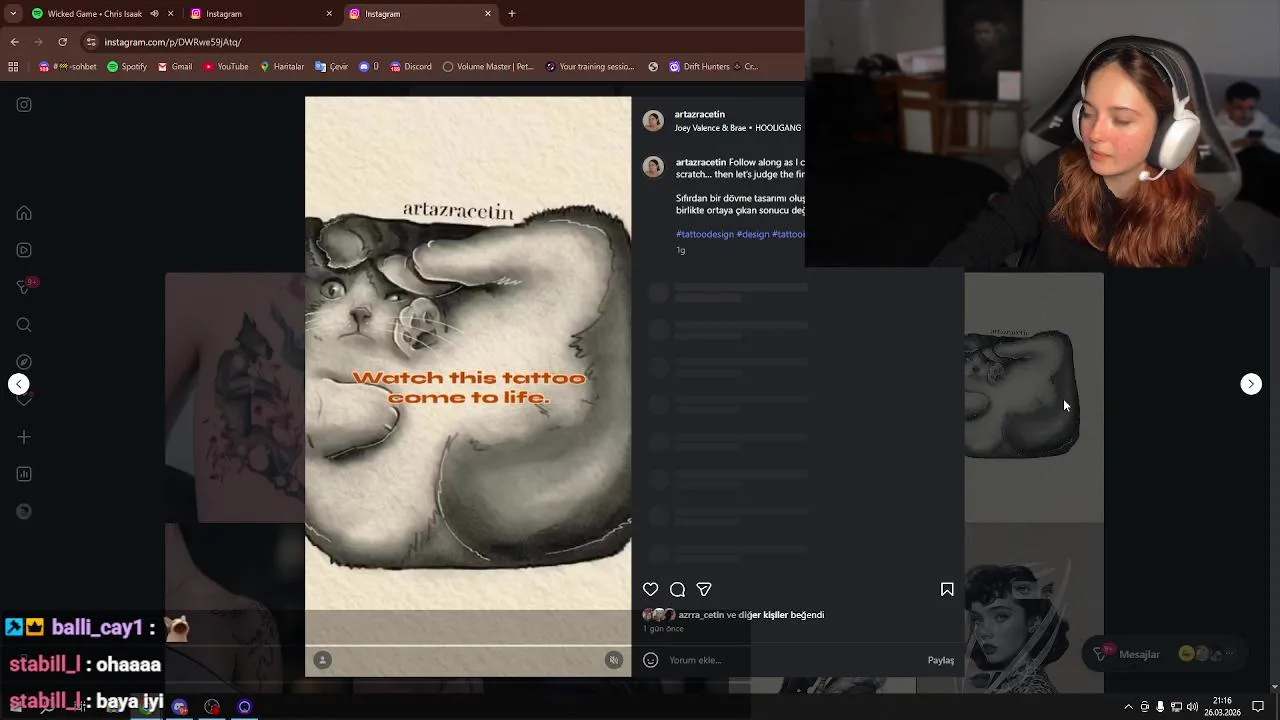Go to Instagram Home in sidebar
This screenshot has width=1280, height=720.
coord(24,213)
